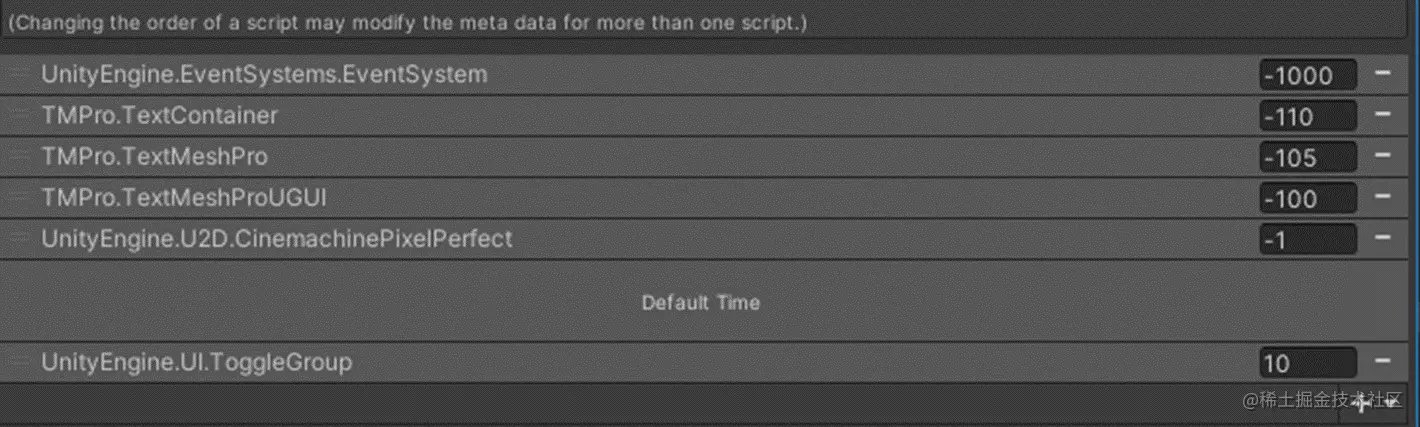Click minus beside UnityEngine.UI.ToggleGroup

[1383, 361]
